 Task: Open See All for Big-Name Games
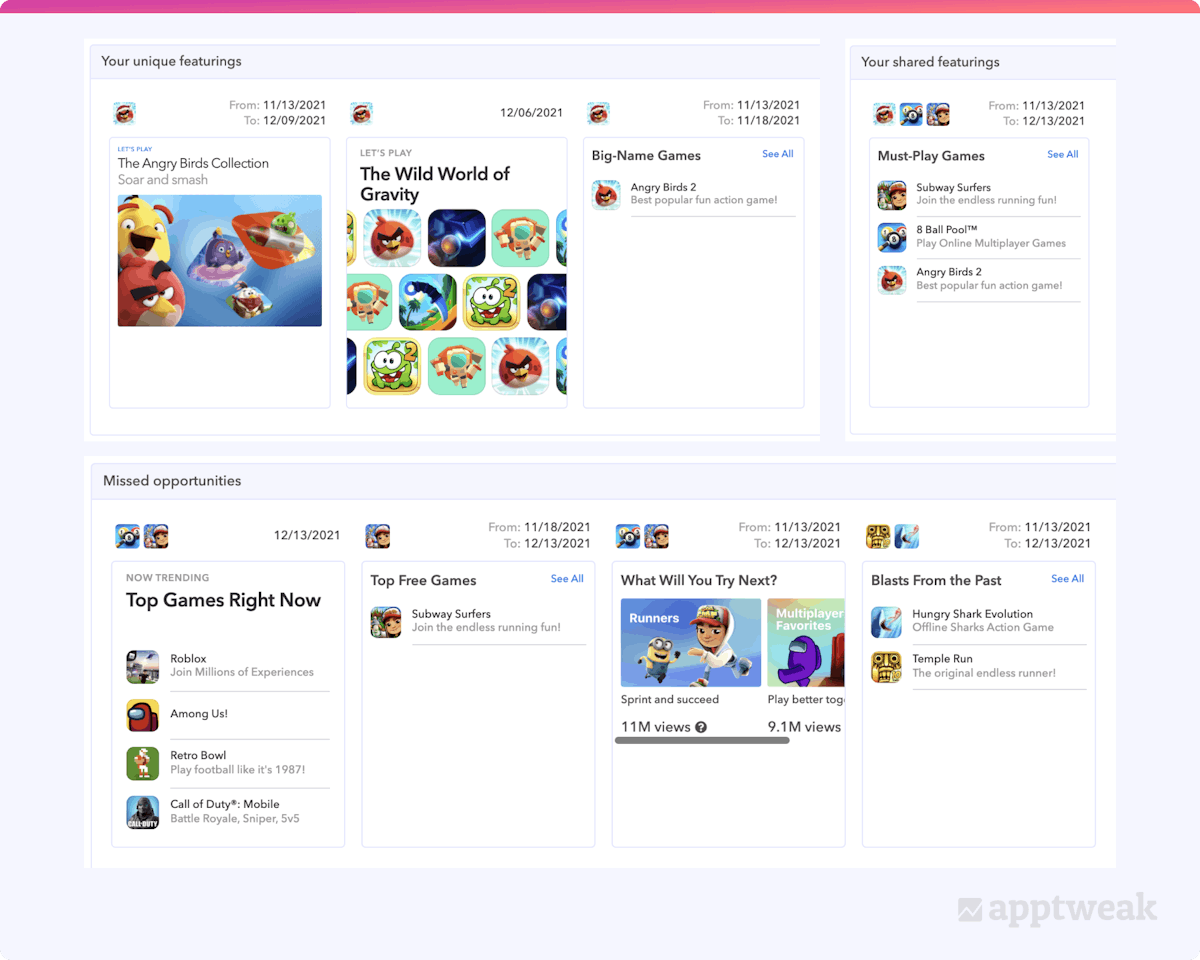pos(777,154)
